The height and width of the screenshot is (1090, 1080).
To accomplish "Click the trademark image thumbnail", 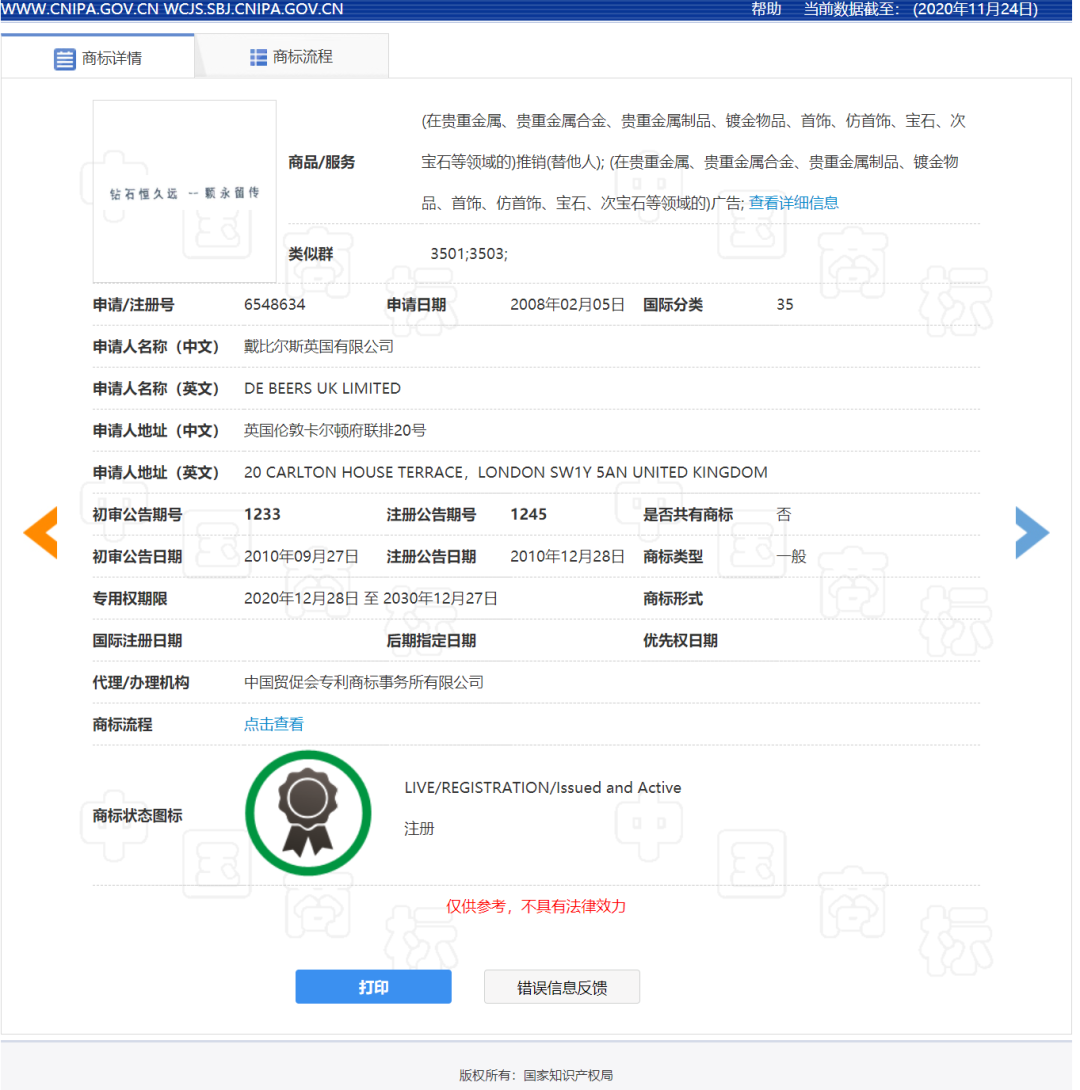I will (184, 191).
